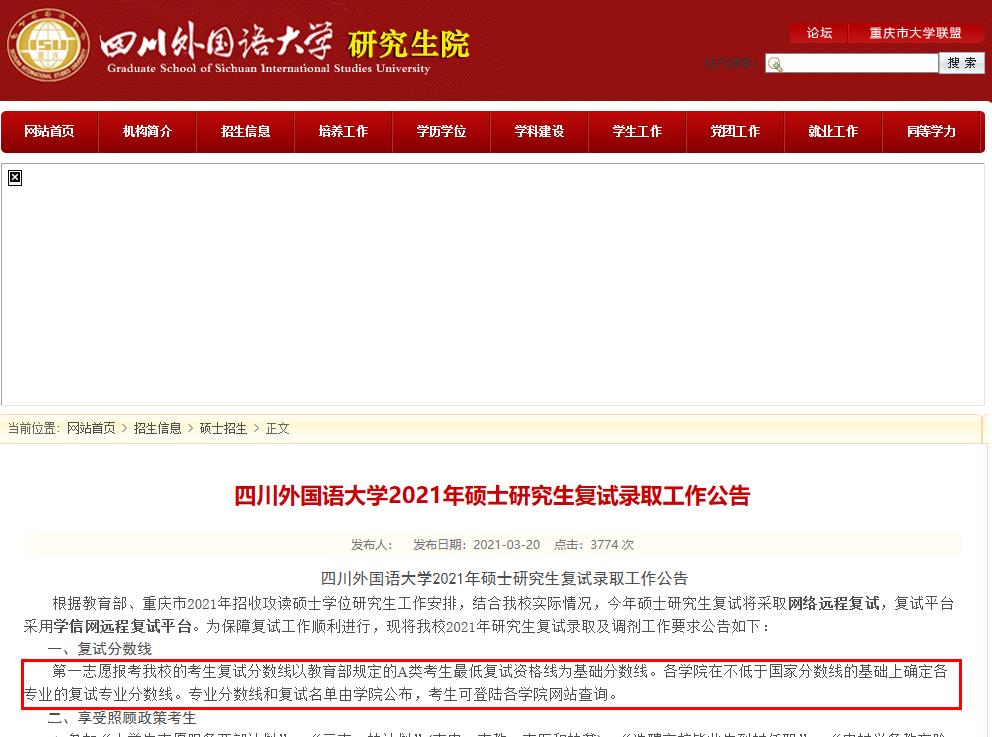The width and height of the screenshot is (992, 737).
Task: Select the 培养工作 navigation item
Action: pos(343,132)
